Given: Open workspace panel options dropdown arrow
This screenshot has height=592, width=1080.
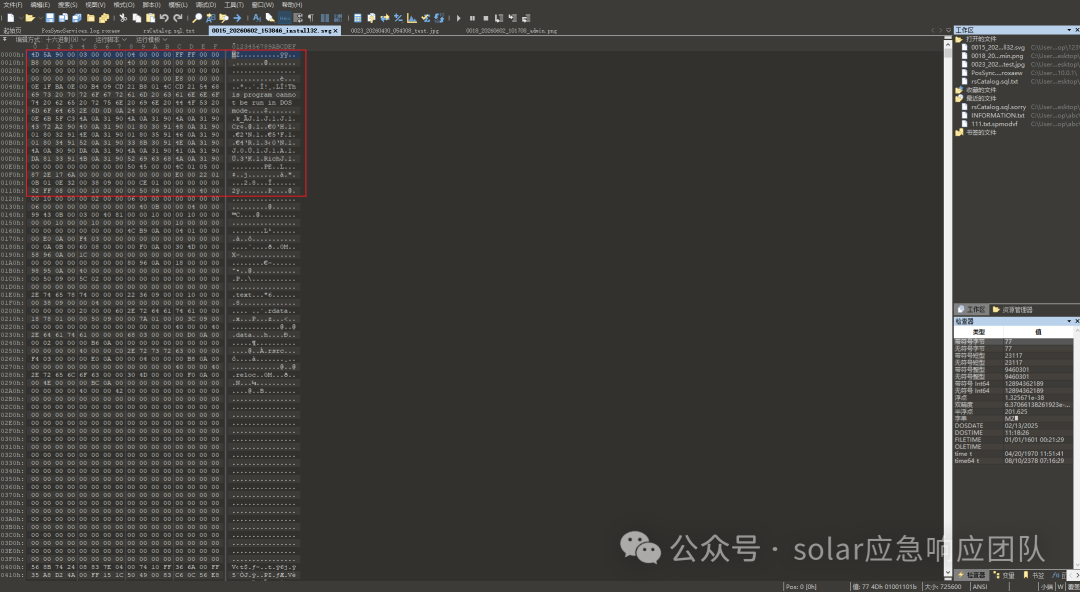Looking at the screenshot, I should click(1069, 30).
